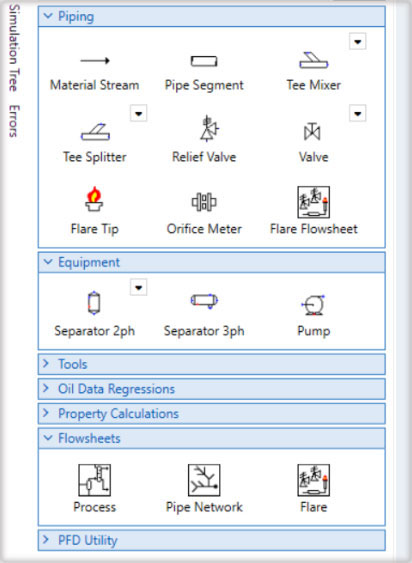The image size is (412, 563).
Task: Click the Relief Valve label
Action: pos(204,157)
